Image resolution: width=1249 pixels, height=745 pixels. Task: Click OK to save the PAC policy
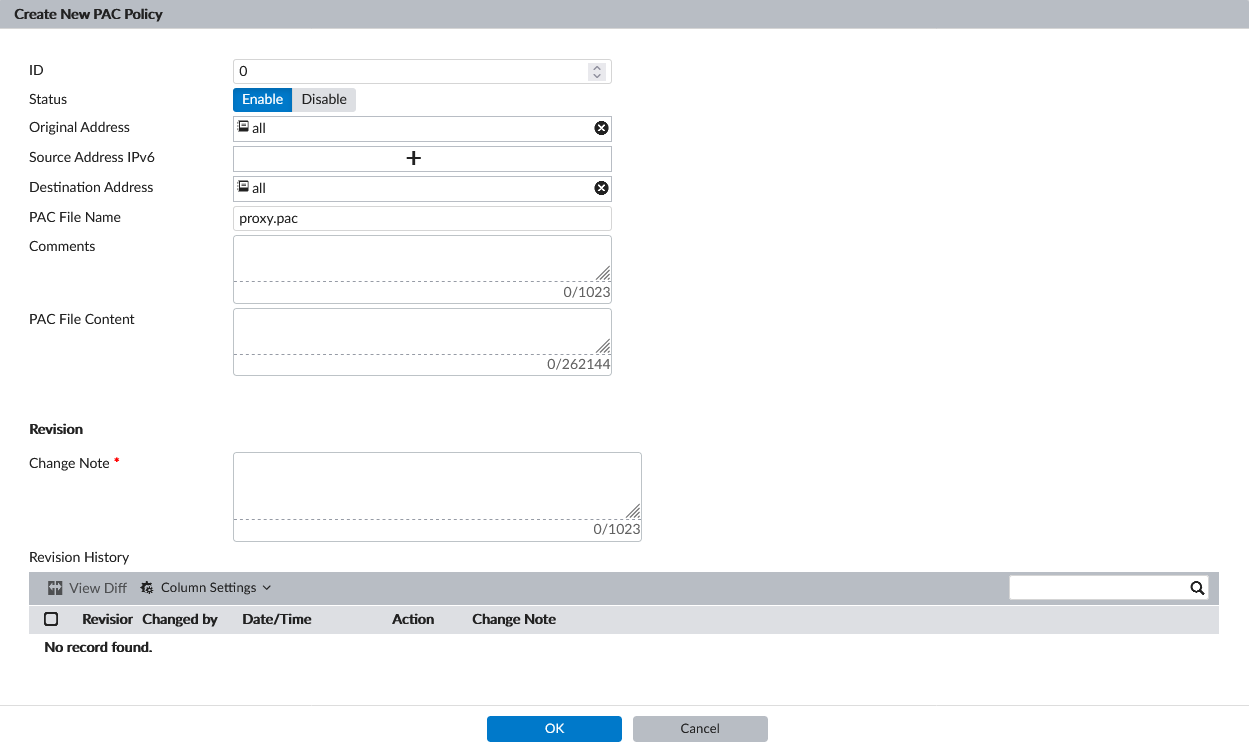[x=555, y=729]
